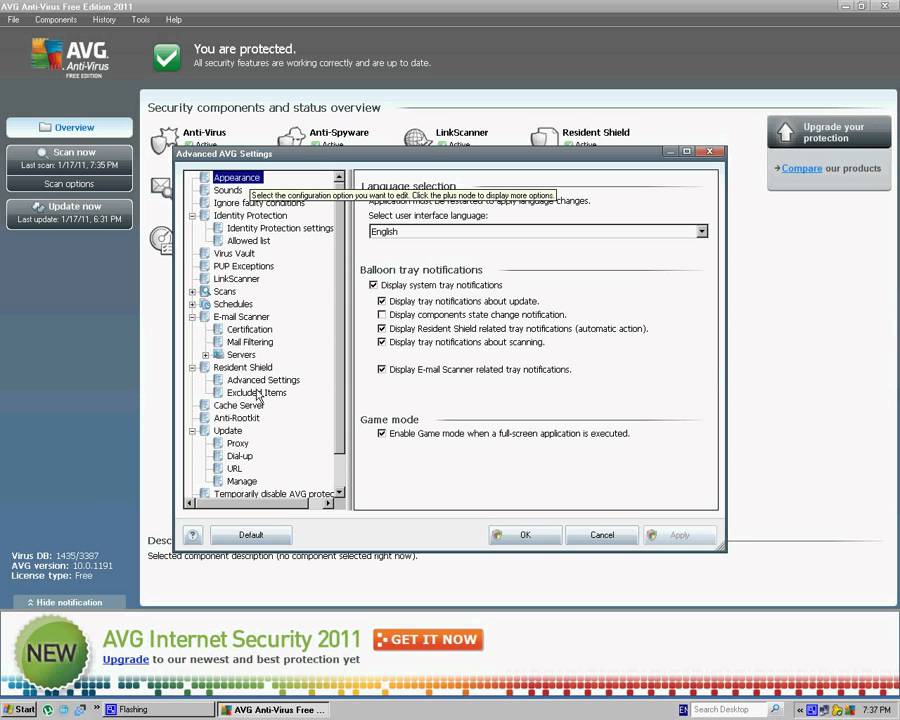
Task: Click the tree vertical scrollbar up arrow
Action: click(339, 177)
